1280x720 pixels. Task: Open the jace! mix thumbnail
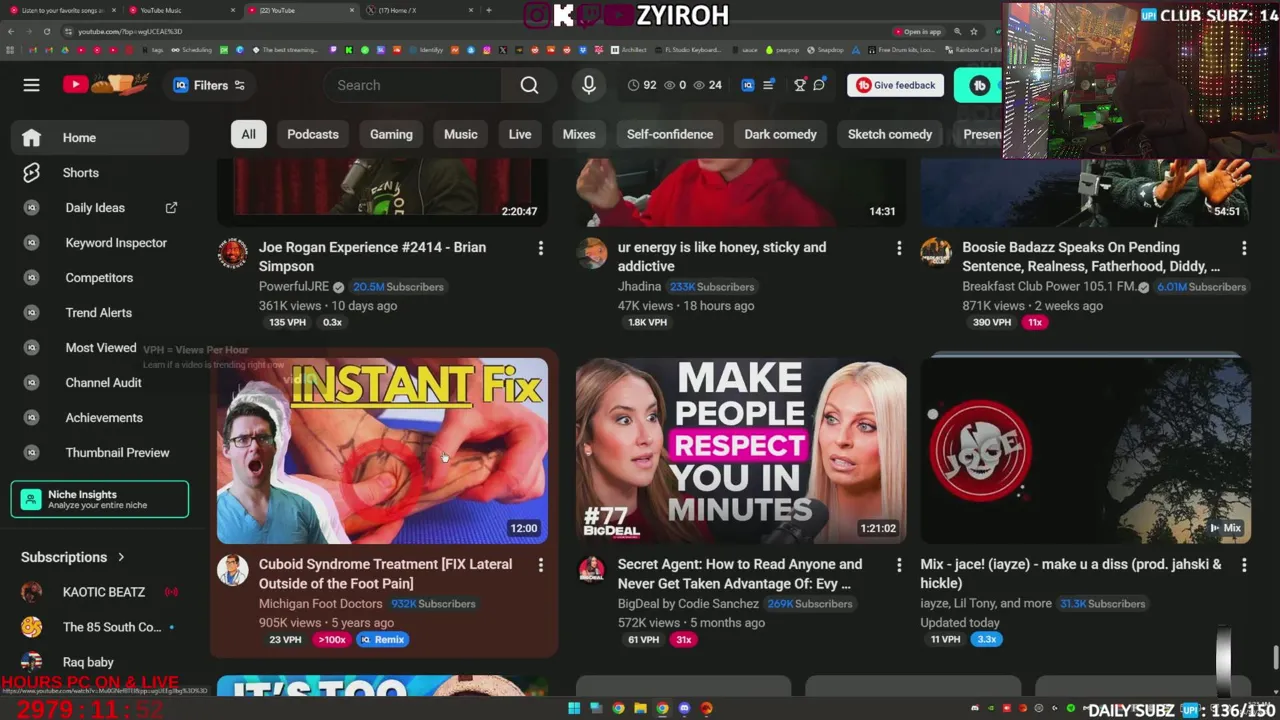1085,449
